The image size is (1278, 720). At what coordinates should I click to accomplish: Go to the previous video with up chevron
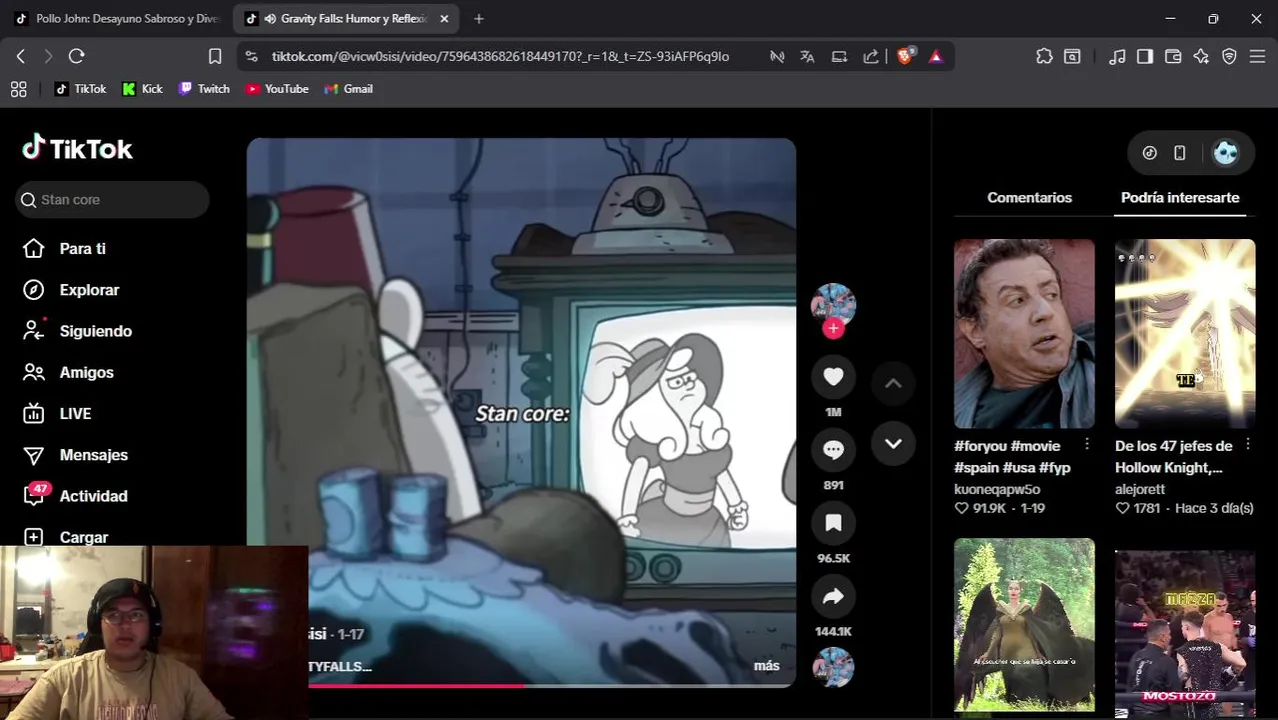[x=893, y=383]
